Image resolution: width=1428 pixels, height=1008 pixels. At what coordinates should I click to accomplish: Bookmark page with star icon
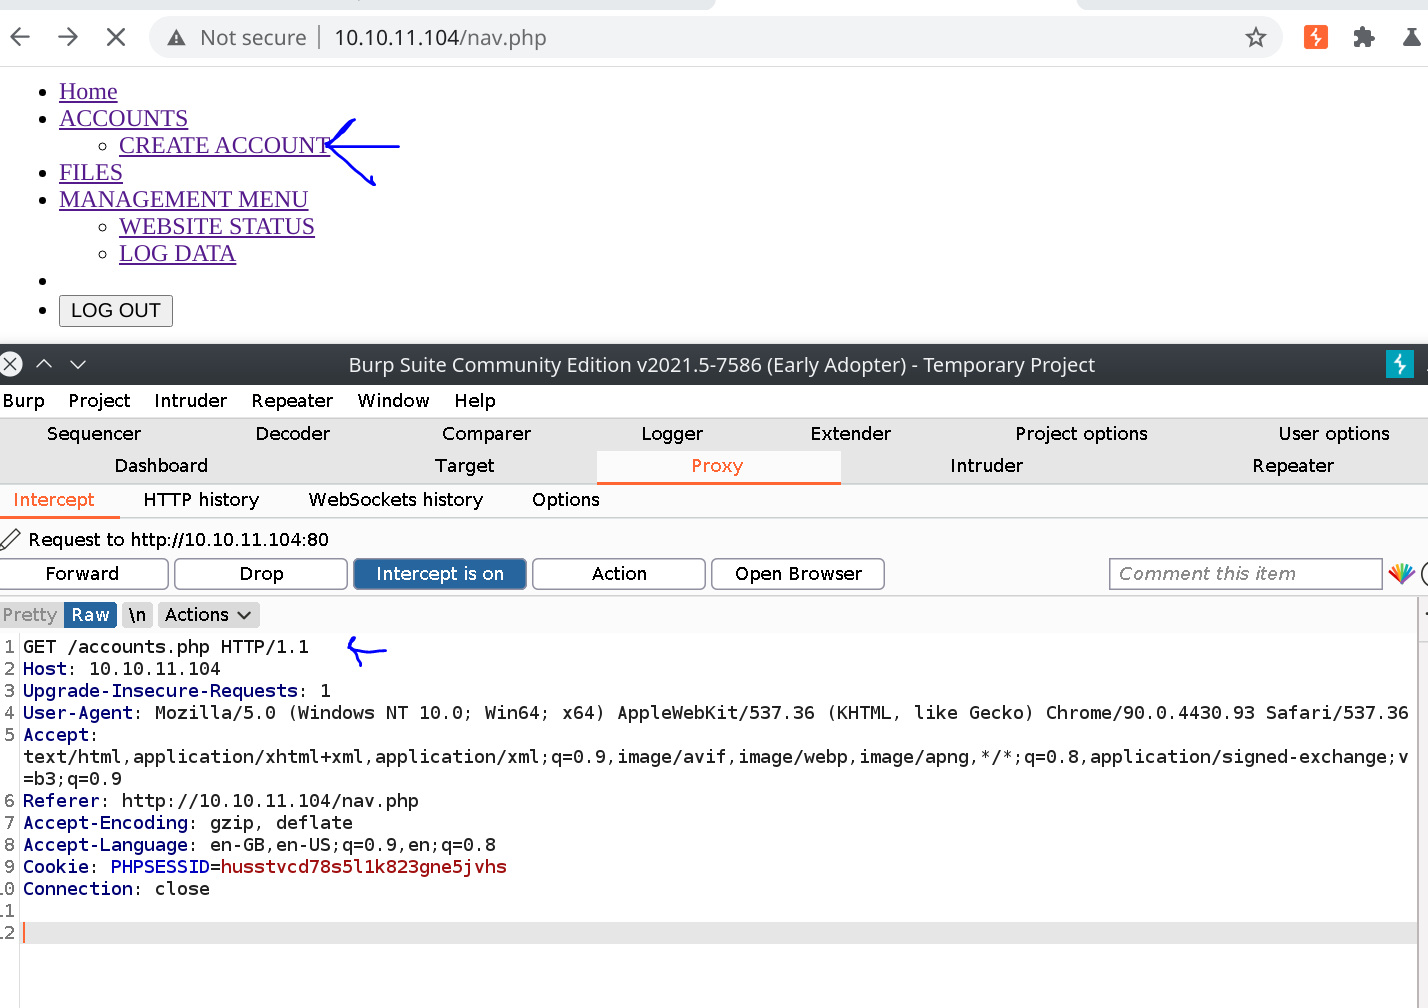(1256, 38)
